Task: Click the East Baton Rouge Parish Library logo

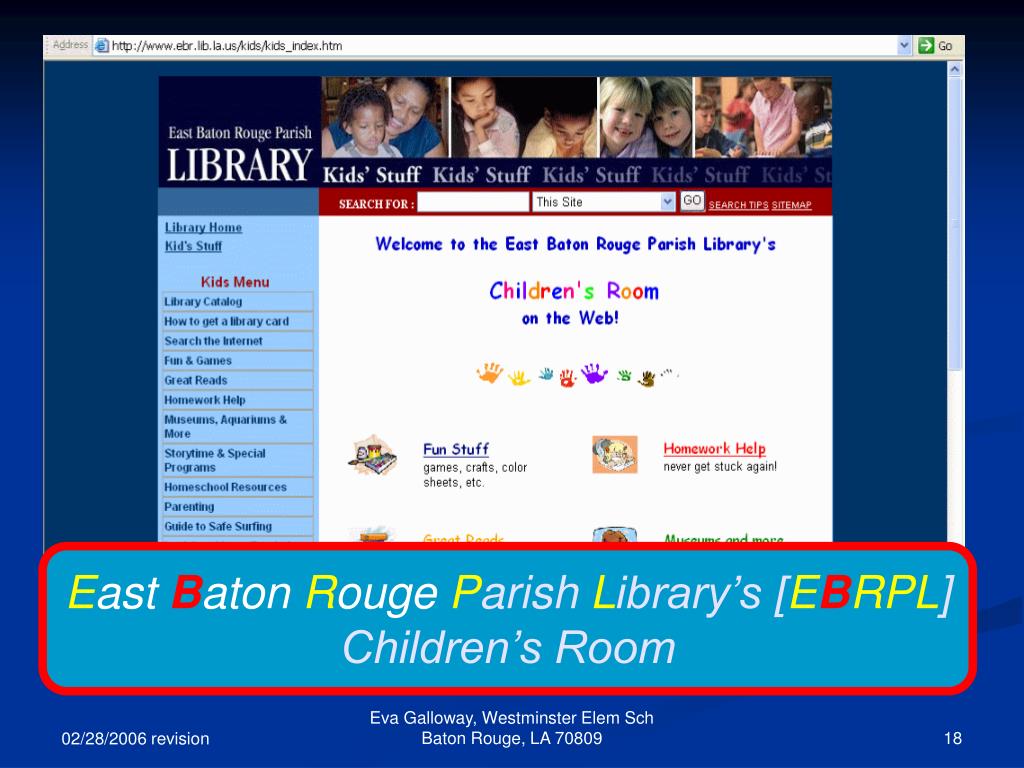Action: [239, 153]
